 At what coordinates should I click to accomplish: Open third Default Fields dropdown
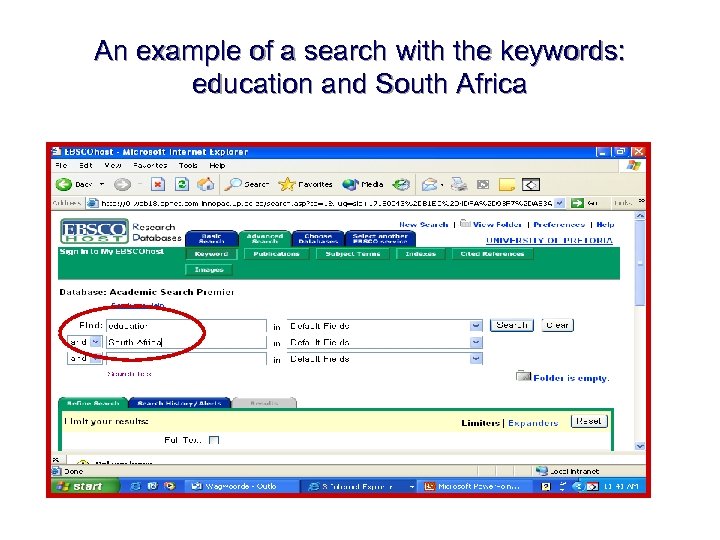pyautogui.click(x=476, y=359)
